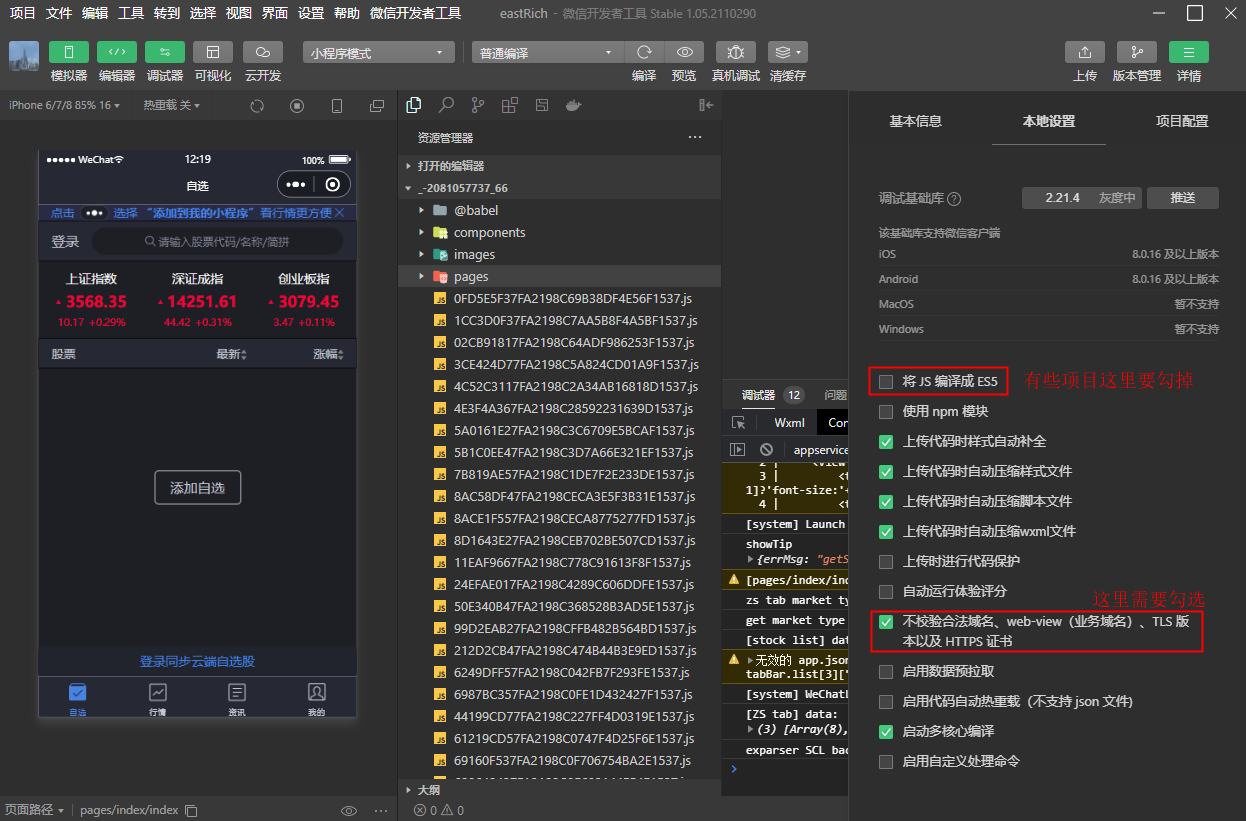The width and height of the screenshot is (1246, 821).
Task: Open the 文件 menu
Action: 59,13
